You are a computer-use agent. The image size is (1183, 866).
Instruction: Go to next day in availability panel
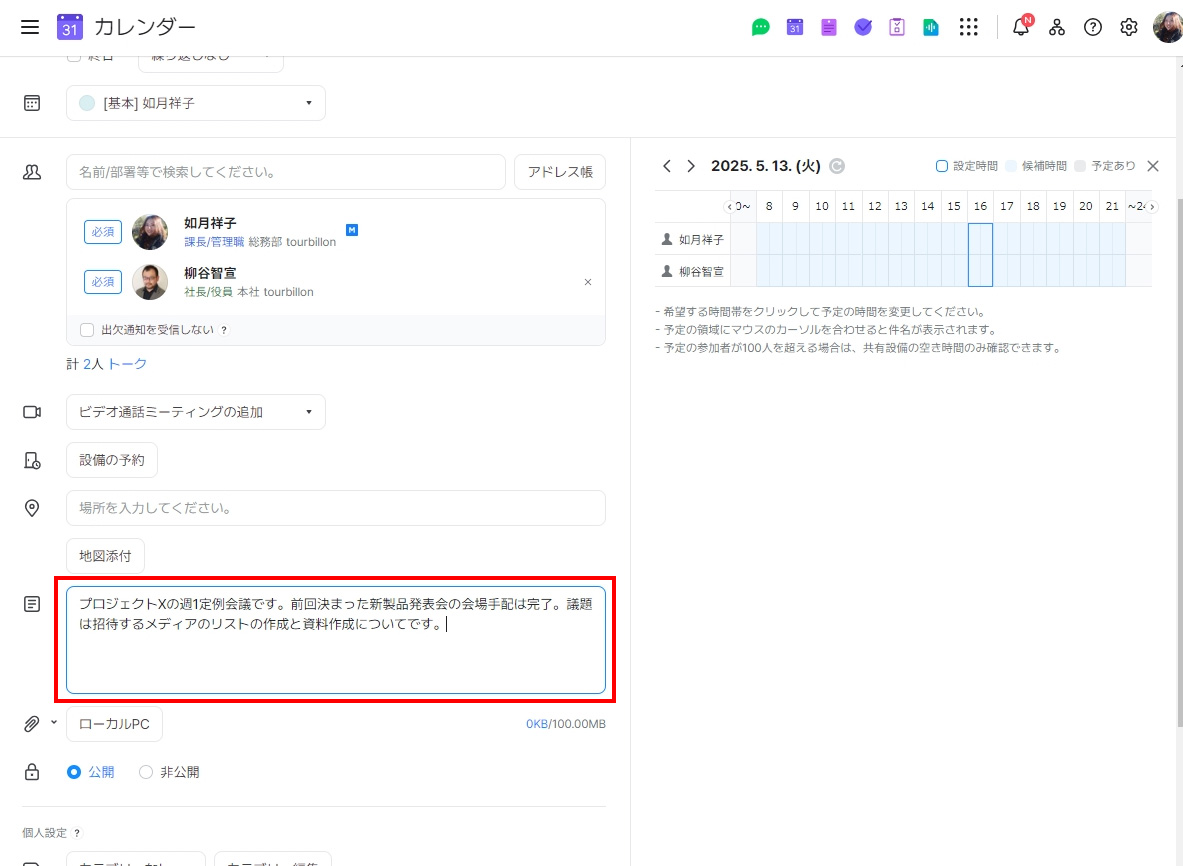point(690,166)
